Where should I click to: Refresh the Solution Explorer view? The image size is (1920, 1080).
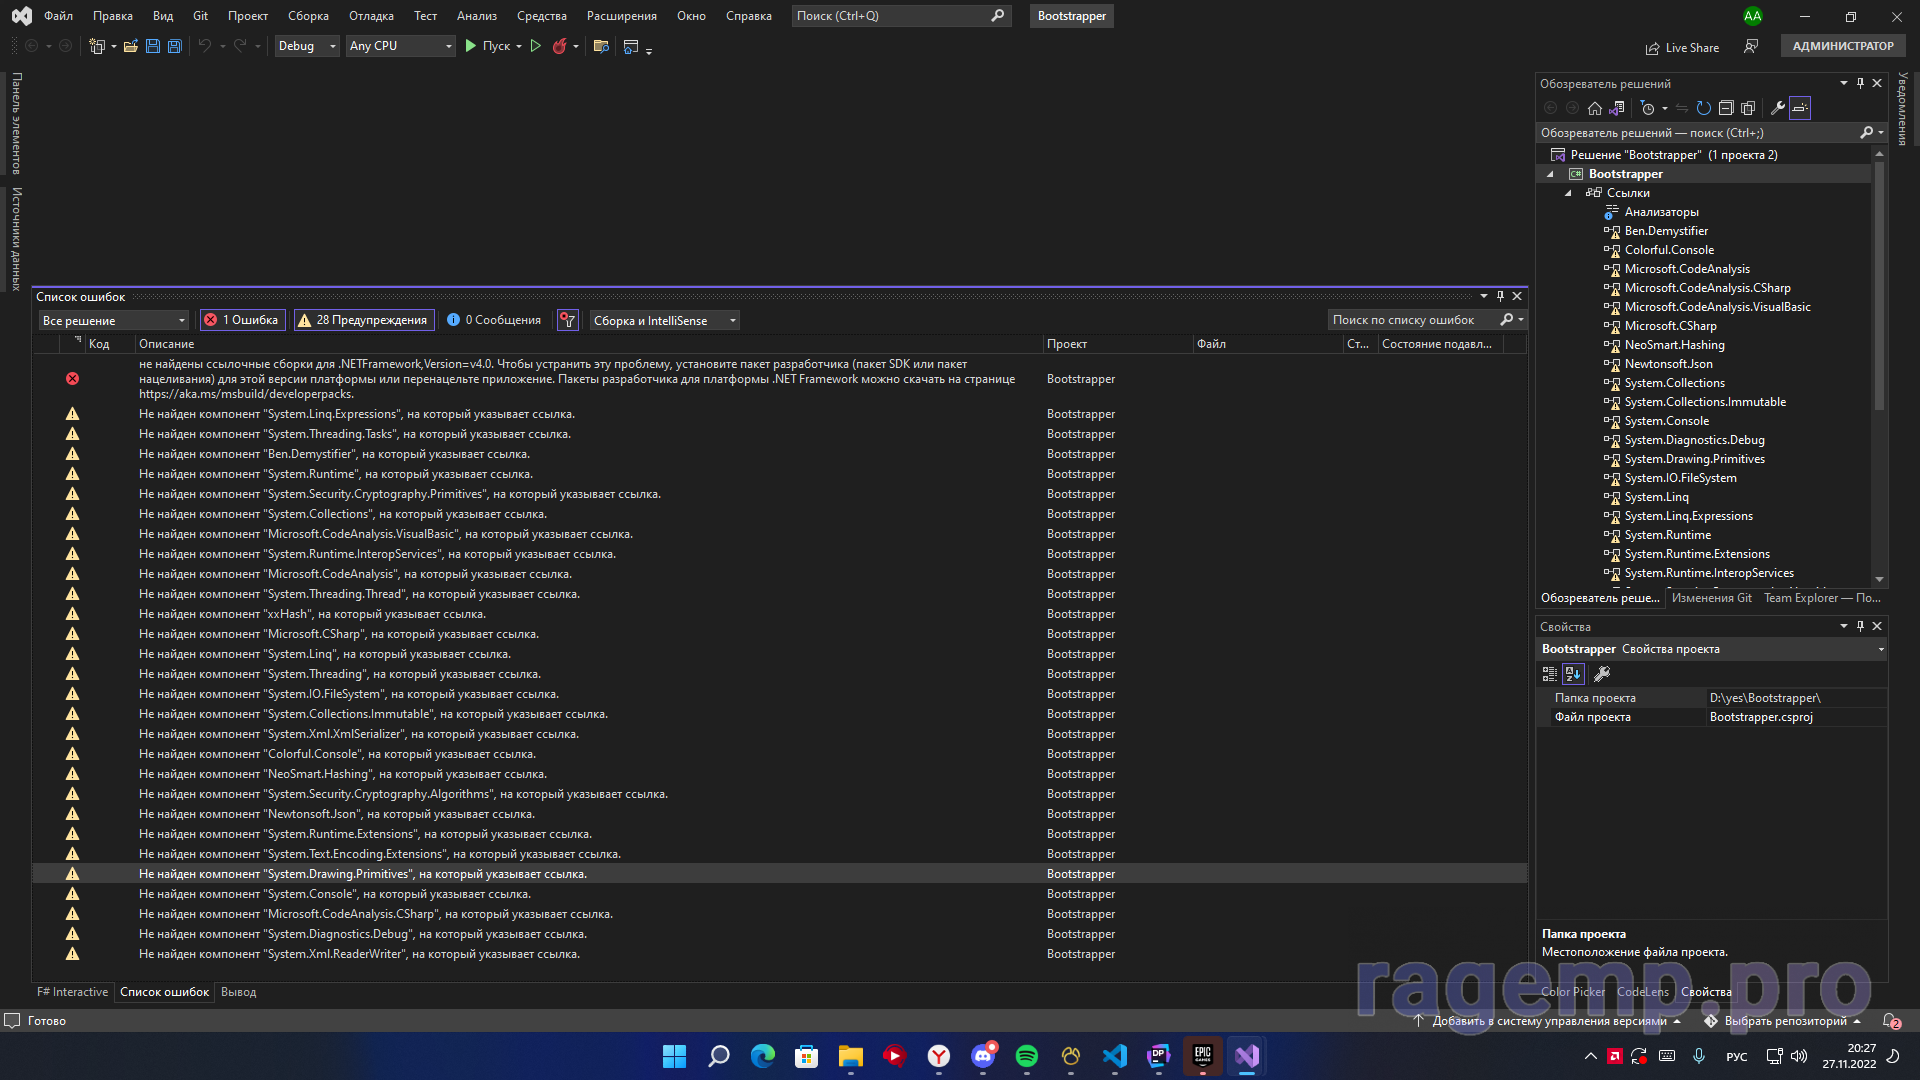click(x=1704, y=108)
